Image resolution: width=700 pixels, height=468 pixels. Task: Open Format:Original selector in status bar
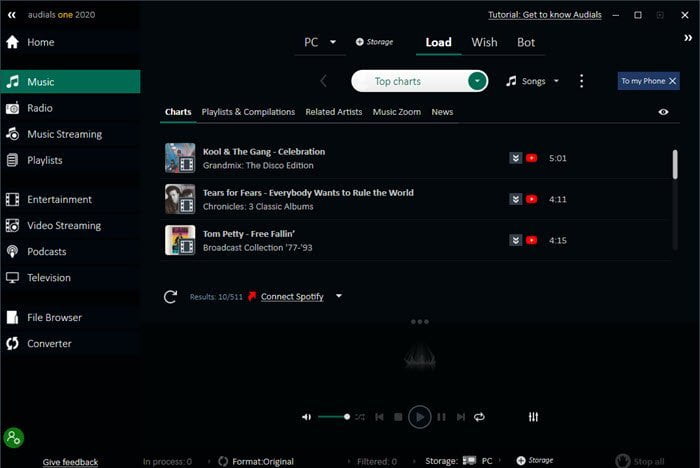click(x=256, y=461)
